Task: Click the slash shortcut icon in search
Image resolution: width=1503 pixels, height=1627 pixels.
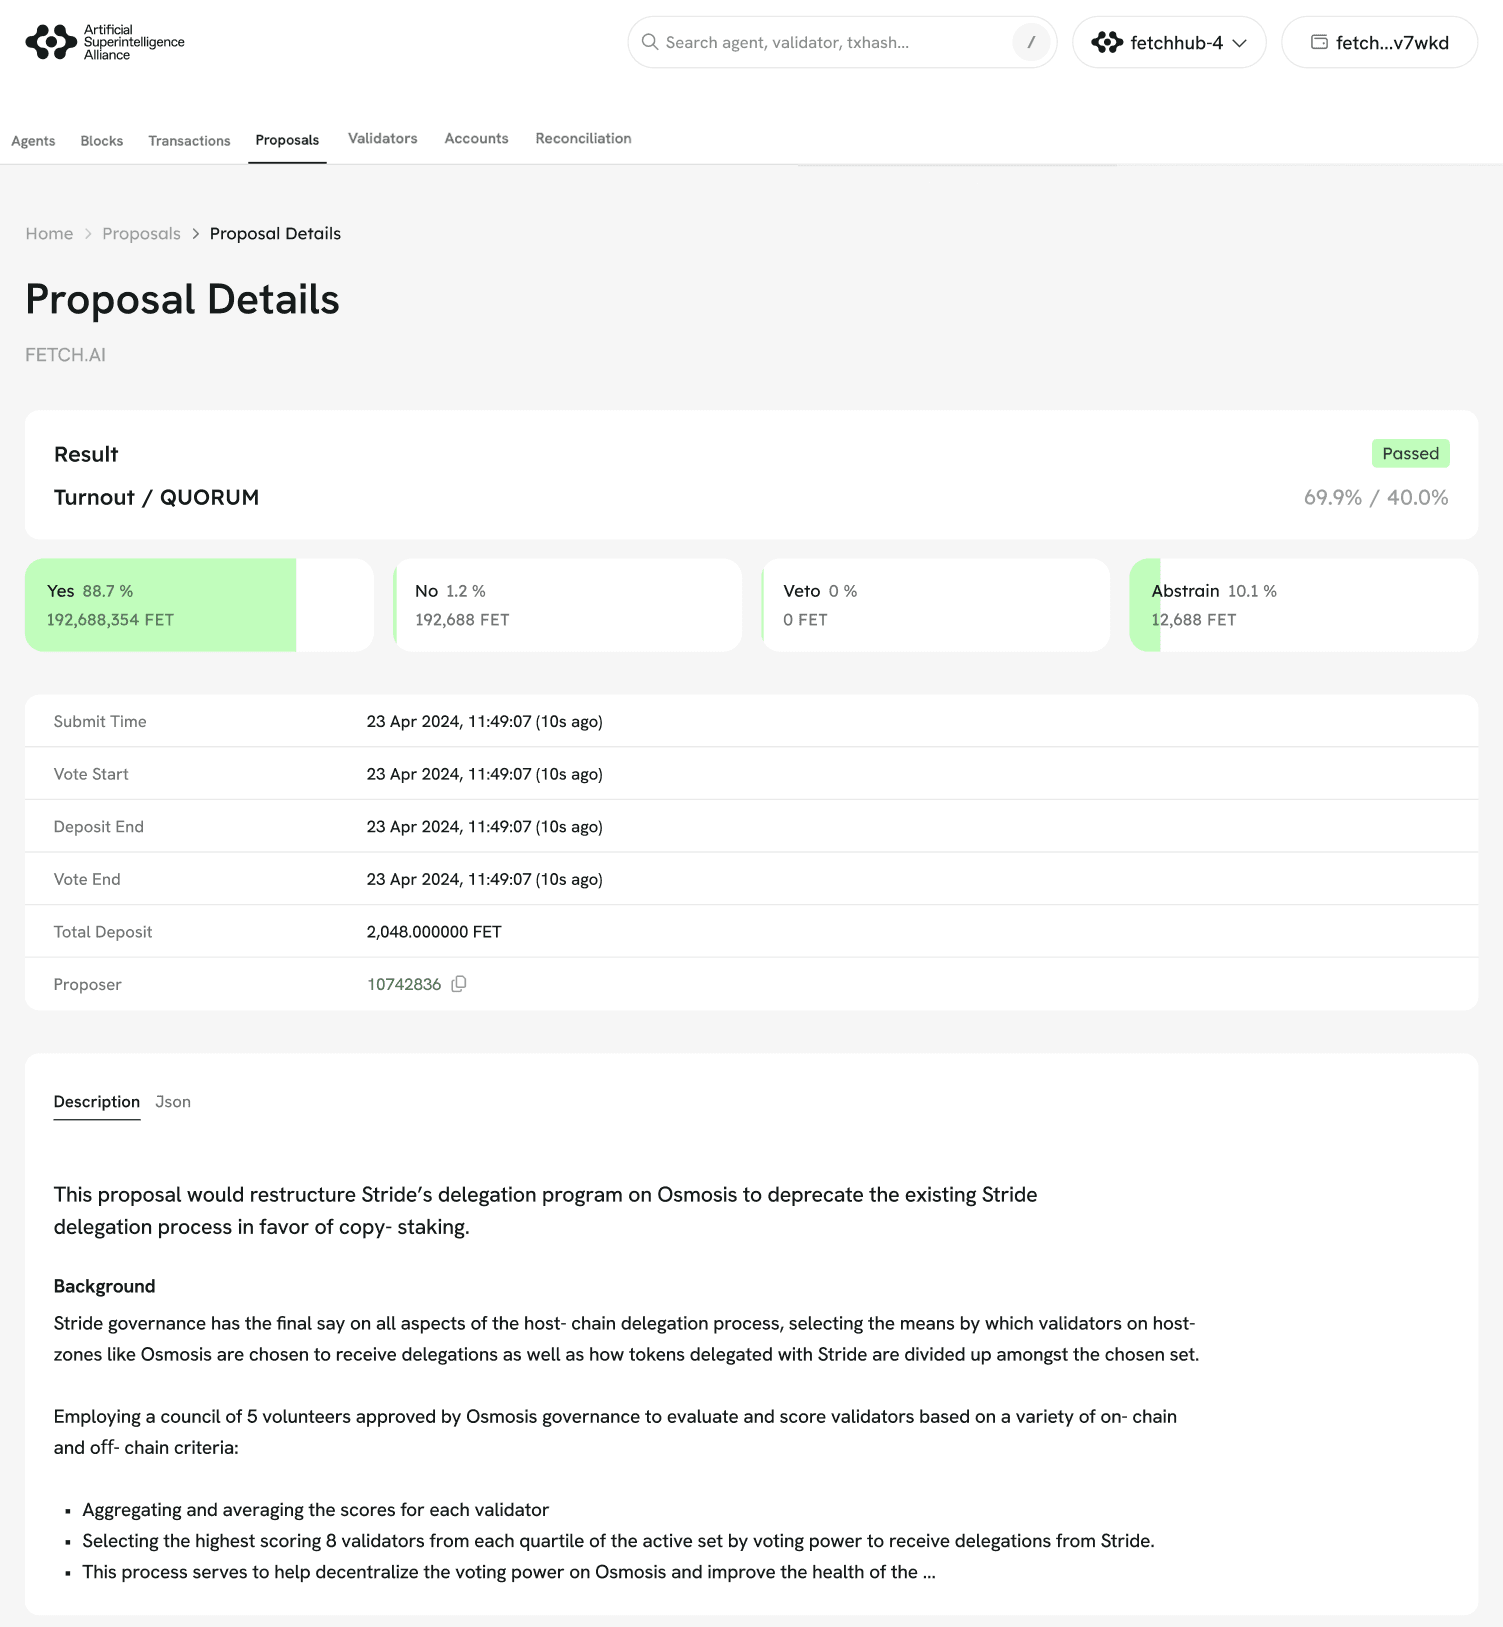Action: click(x=1031, y=42)
